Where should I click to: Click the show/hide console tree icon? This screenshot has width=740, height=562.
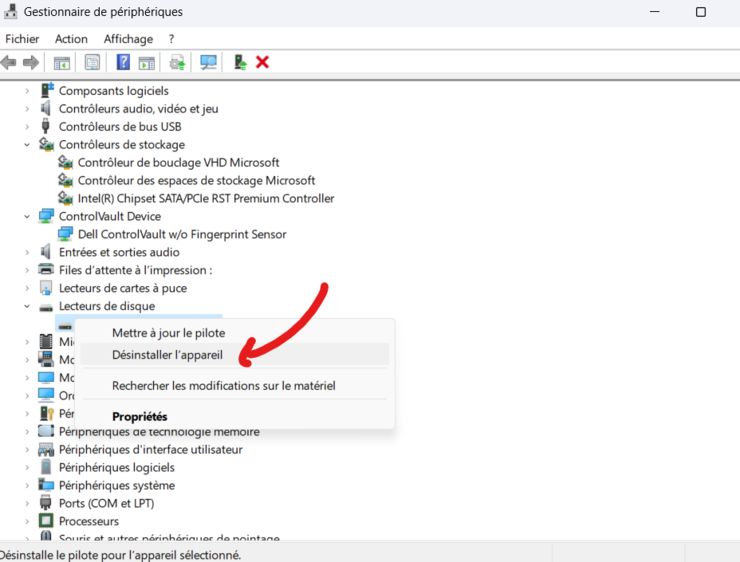pos(62,62)
